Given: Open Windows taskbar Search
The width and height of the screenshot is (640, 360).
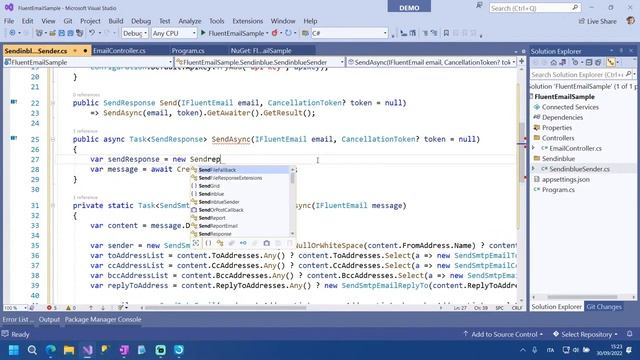Looking at the screenshot, I should click(32, 350).
